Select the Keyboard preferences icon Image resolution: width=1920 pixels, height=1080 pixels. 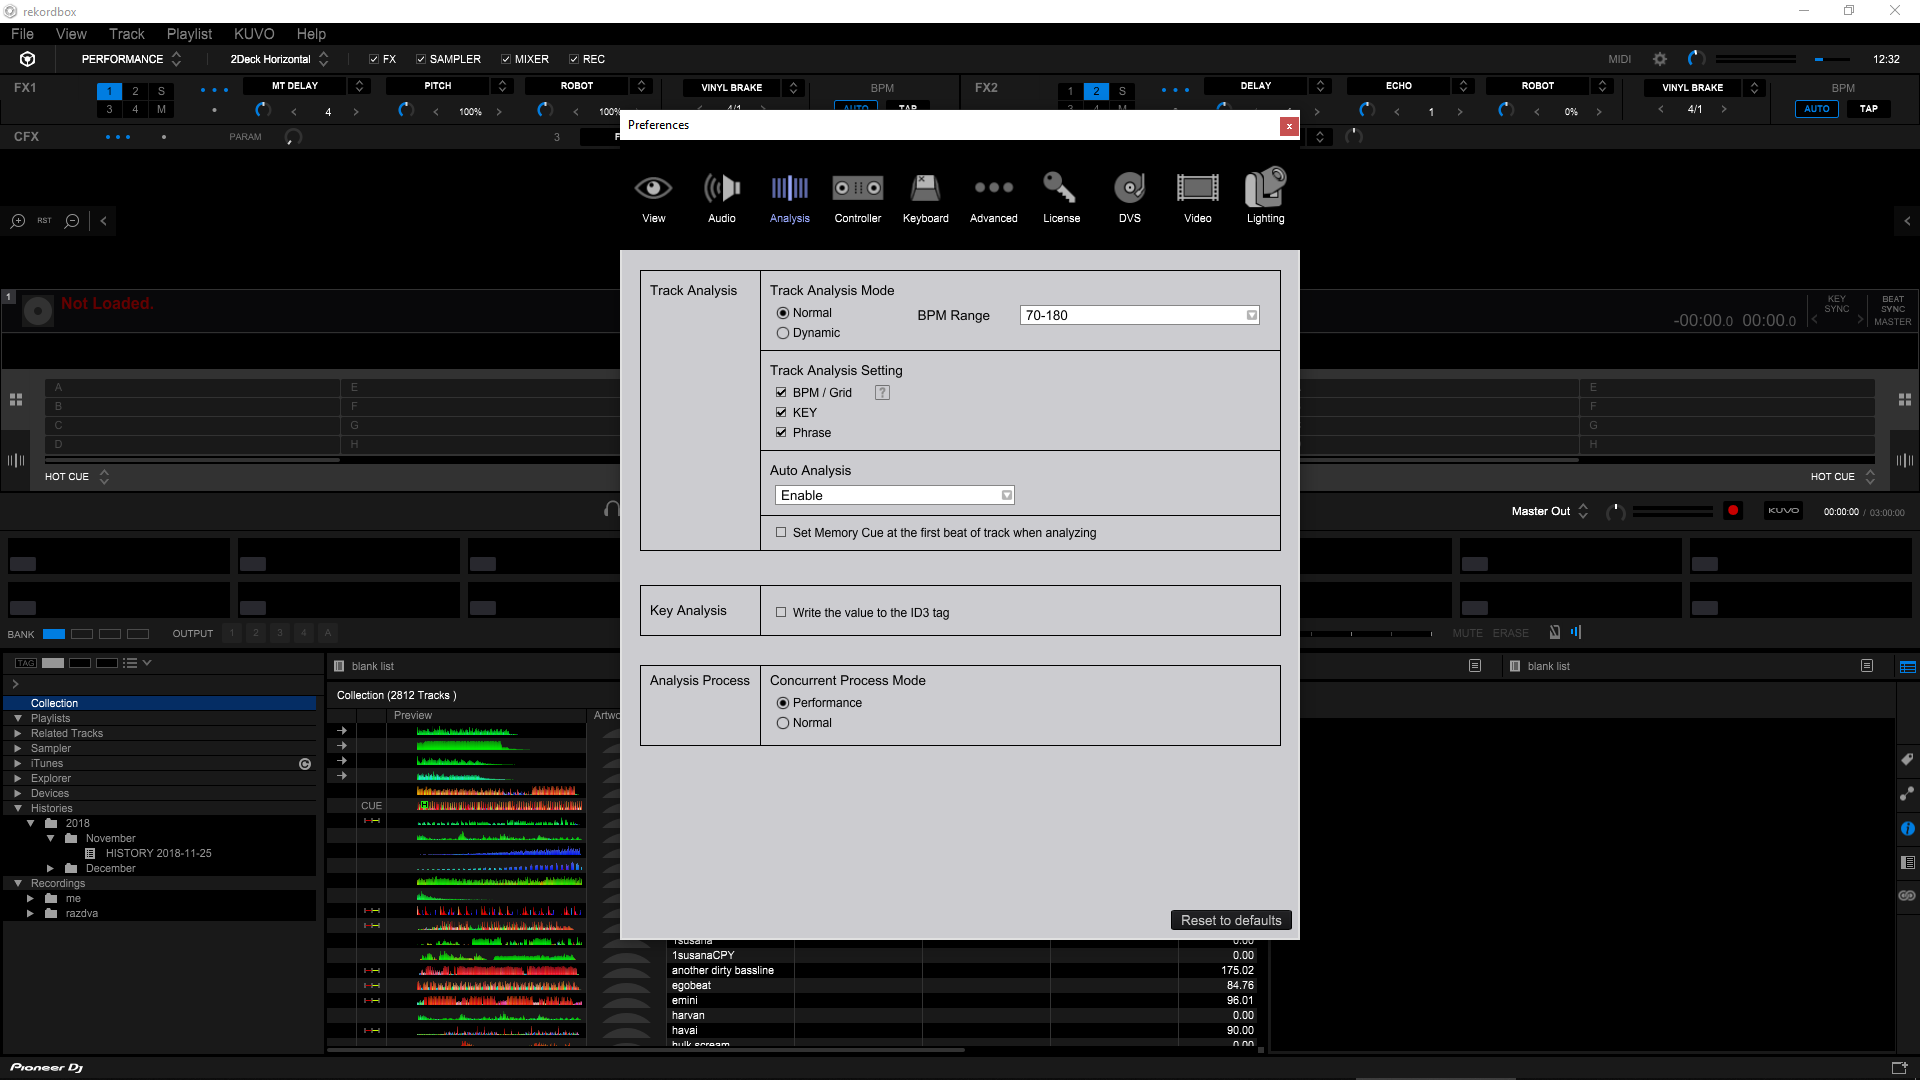coord(925,196)
